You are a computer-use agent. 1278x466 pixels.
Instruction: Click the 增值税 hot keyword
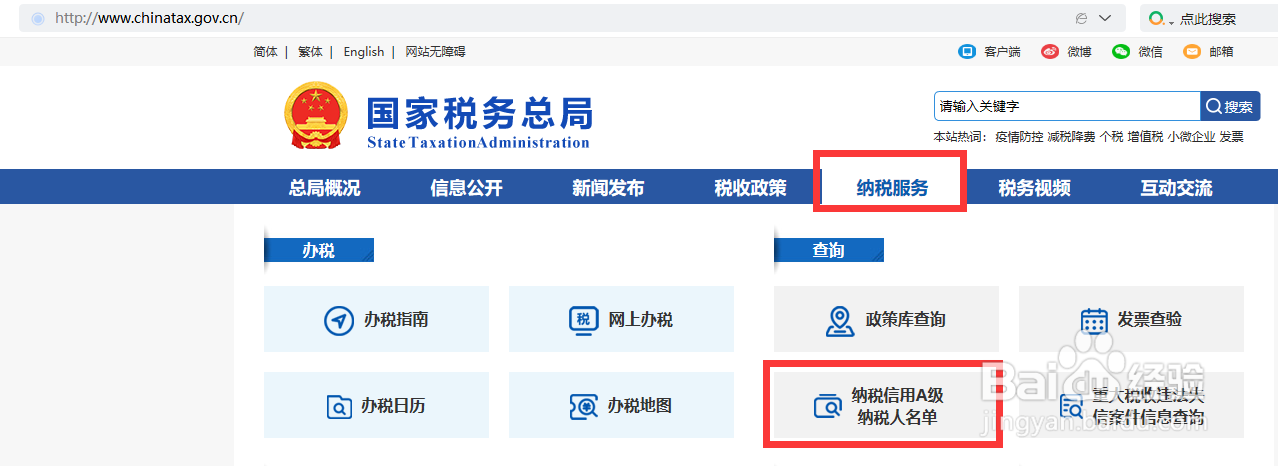(1145, 137)
